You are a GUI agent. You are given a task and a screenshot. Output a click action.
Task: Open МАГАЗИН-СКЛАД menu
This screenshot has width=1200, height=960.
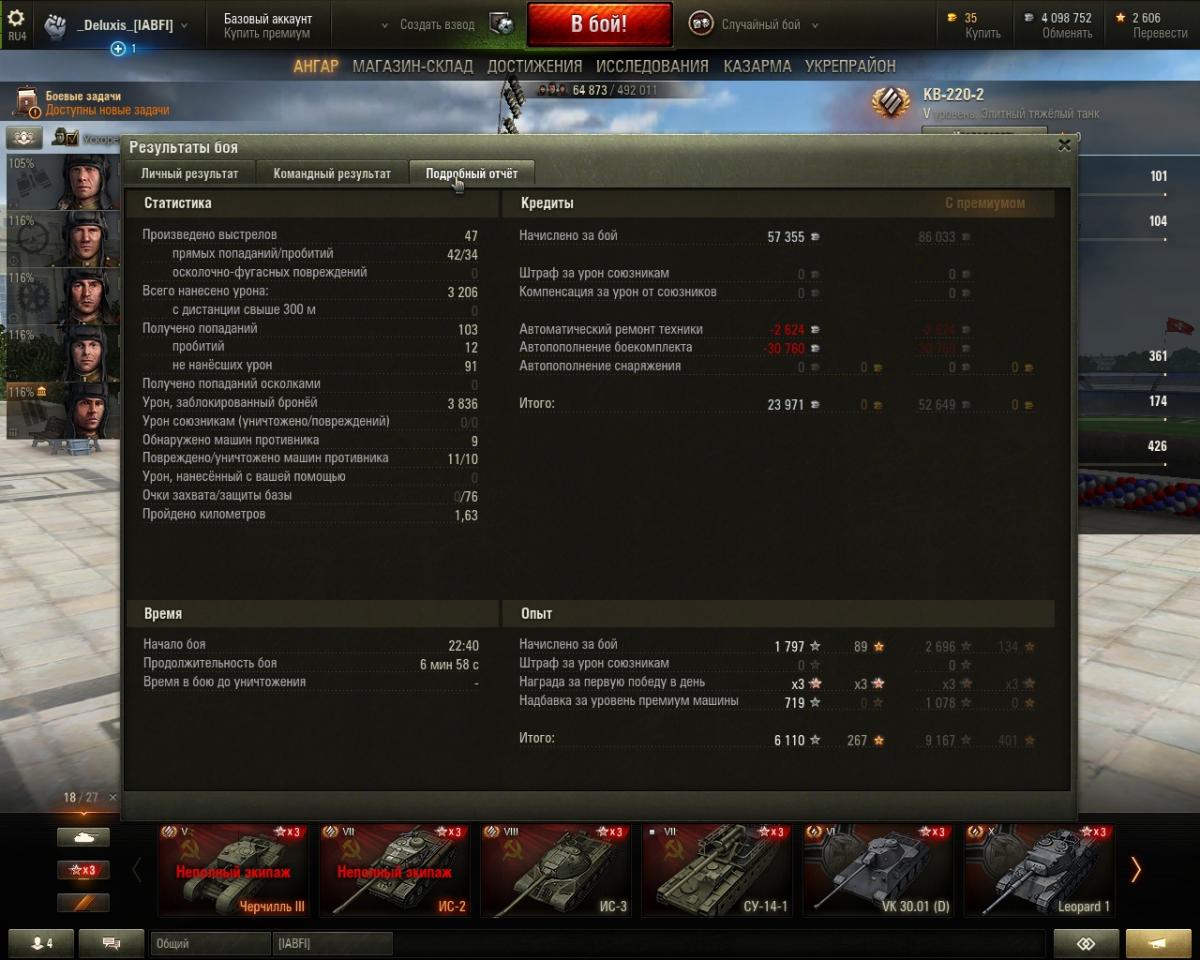412,66
